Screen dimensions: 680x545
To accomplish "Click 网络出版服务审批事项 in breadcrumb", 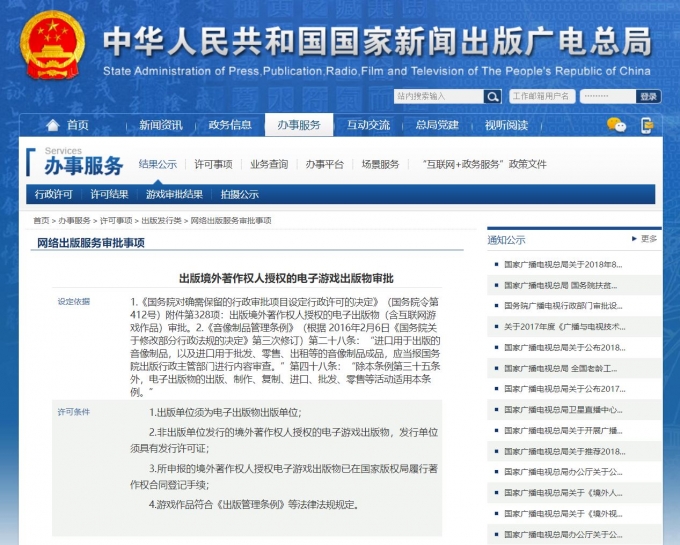I will [x=231, y=221].
